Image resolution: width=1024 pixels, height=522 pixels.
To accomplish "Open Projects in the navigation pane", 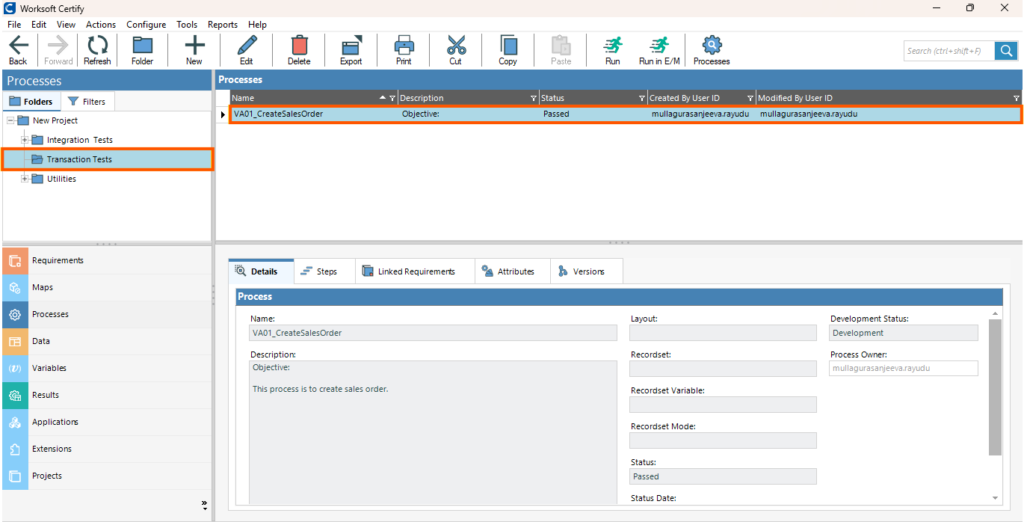I will coord(106,476).
